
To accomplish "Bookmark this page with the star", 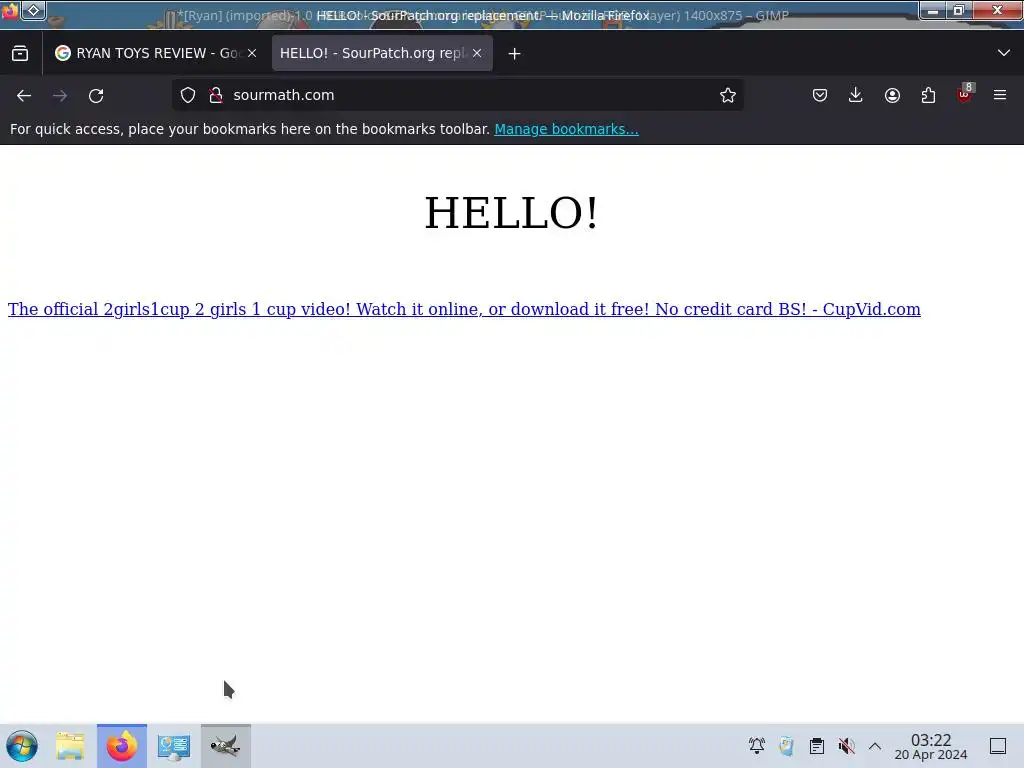I will pos(728,95).
